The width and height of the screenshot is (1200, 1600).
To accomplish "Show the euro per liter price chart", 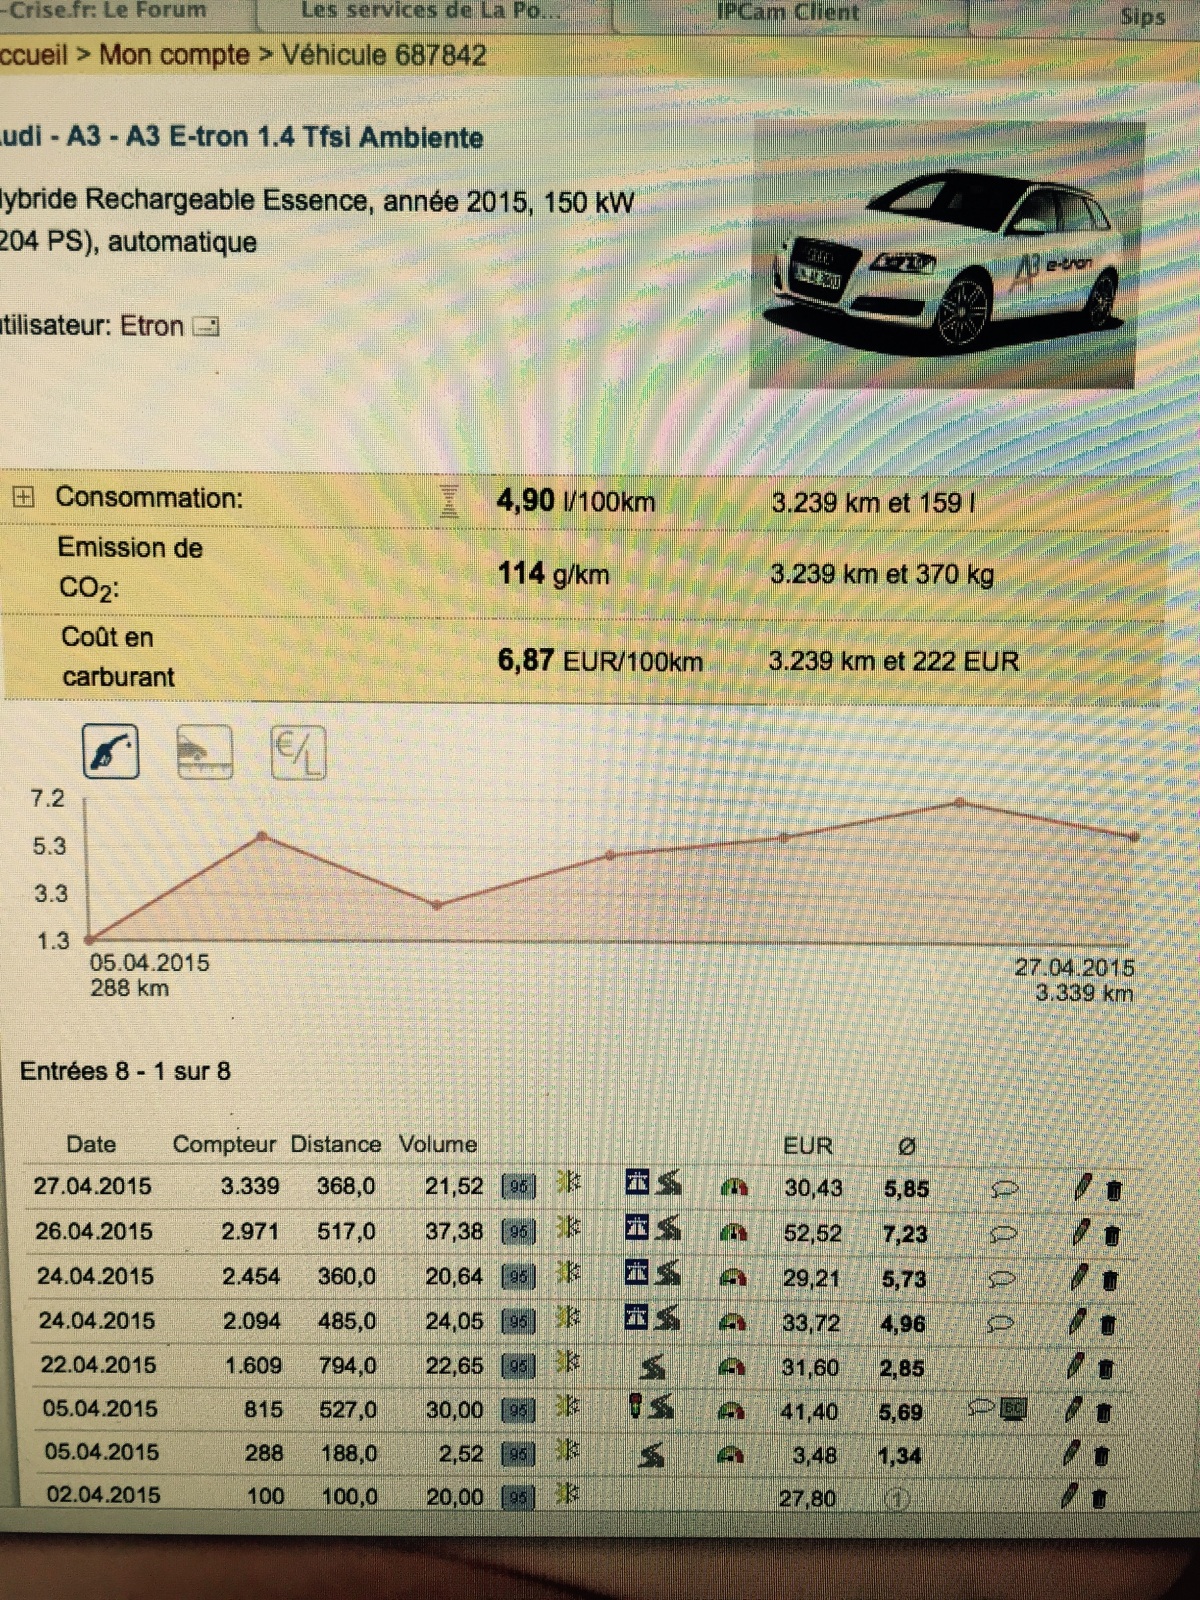I will [298, 753].
